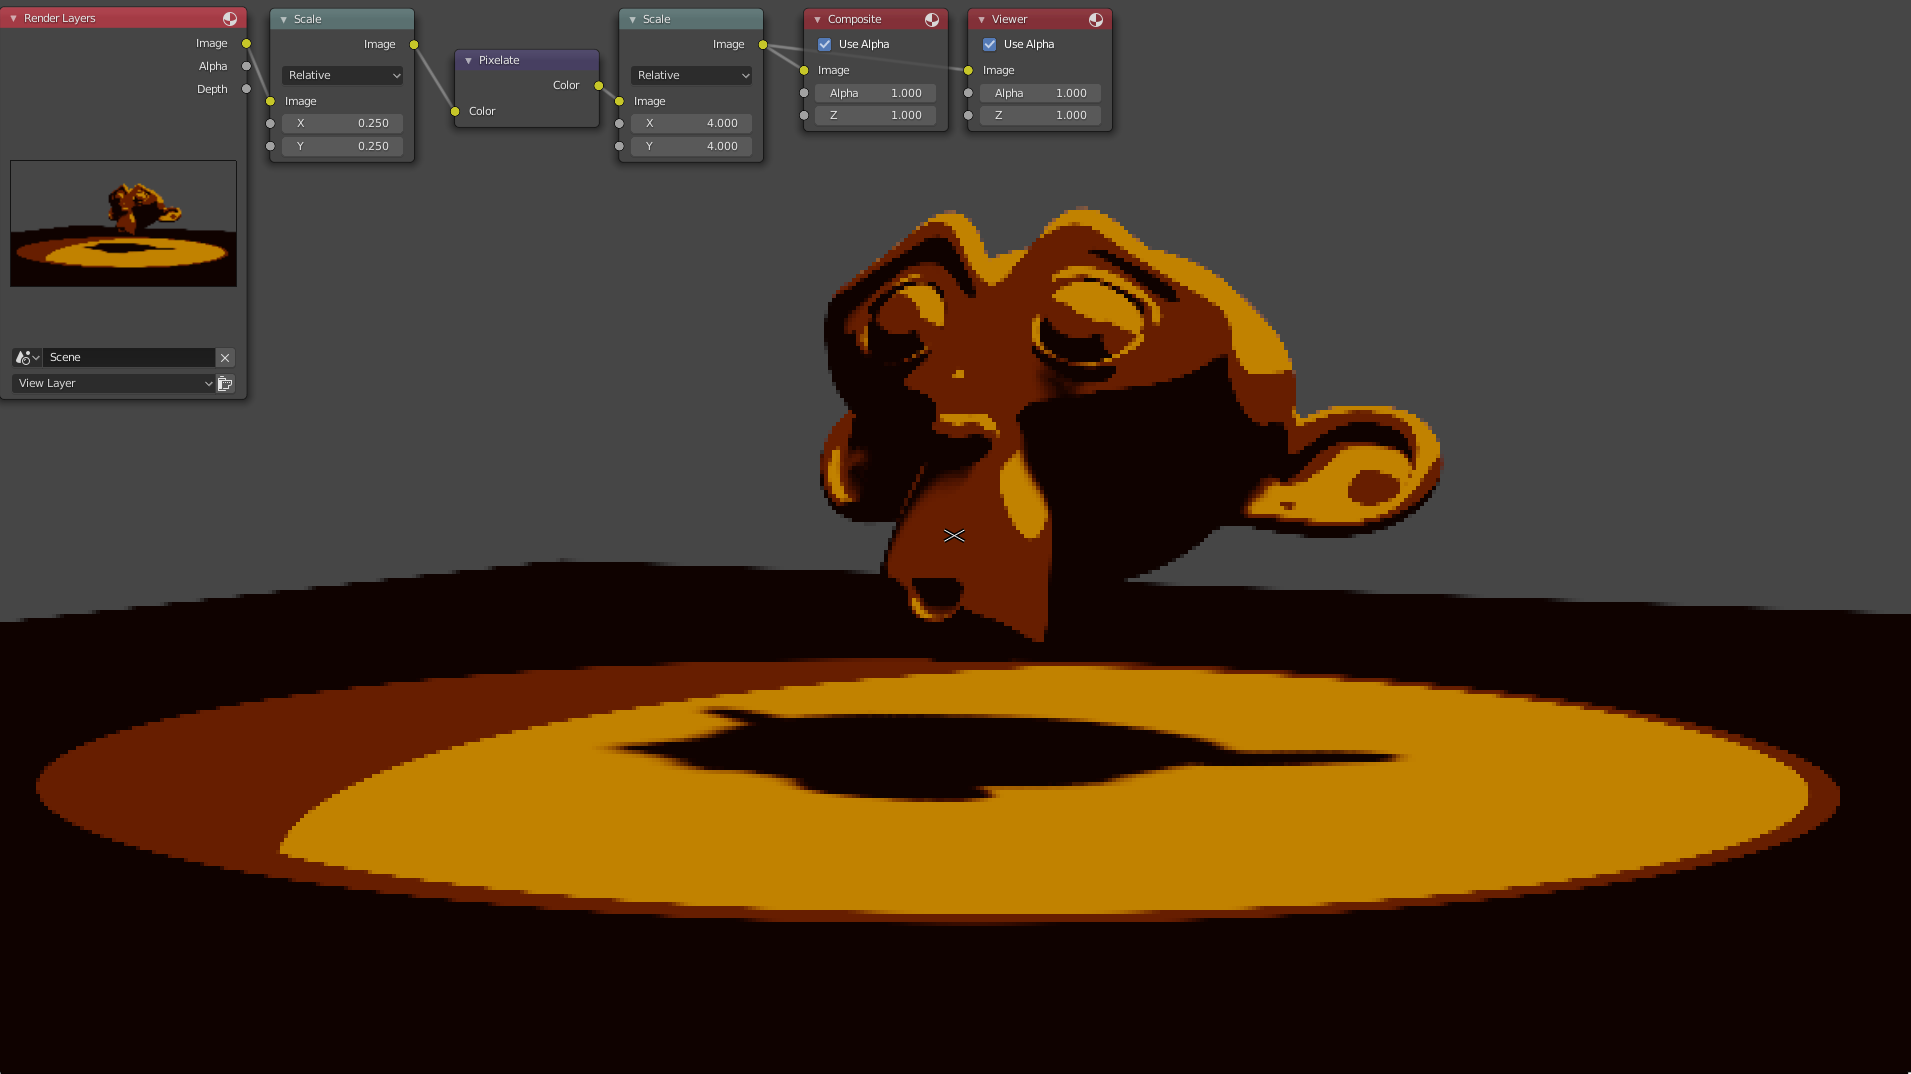Click render active scene icon
The width and height of the screenshot is (1911, 1074).
coord(225,383)
